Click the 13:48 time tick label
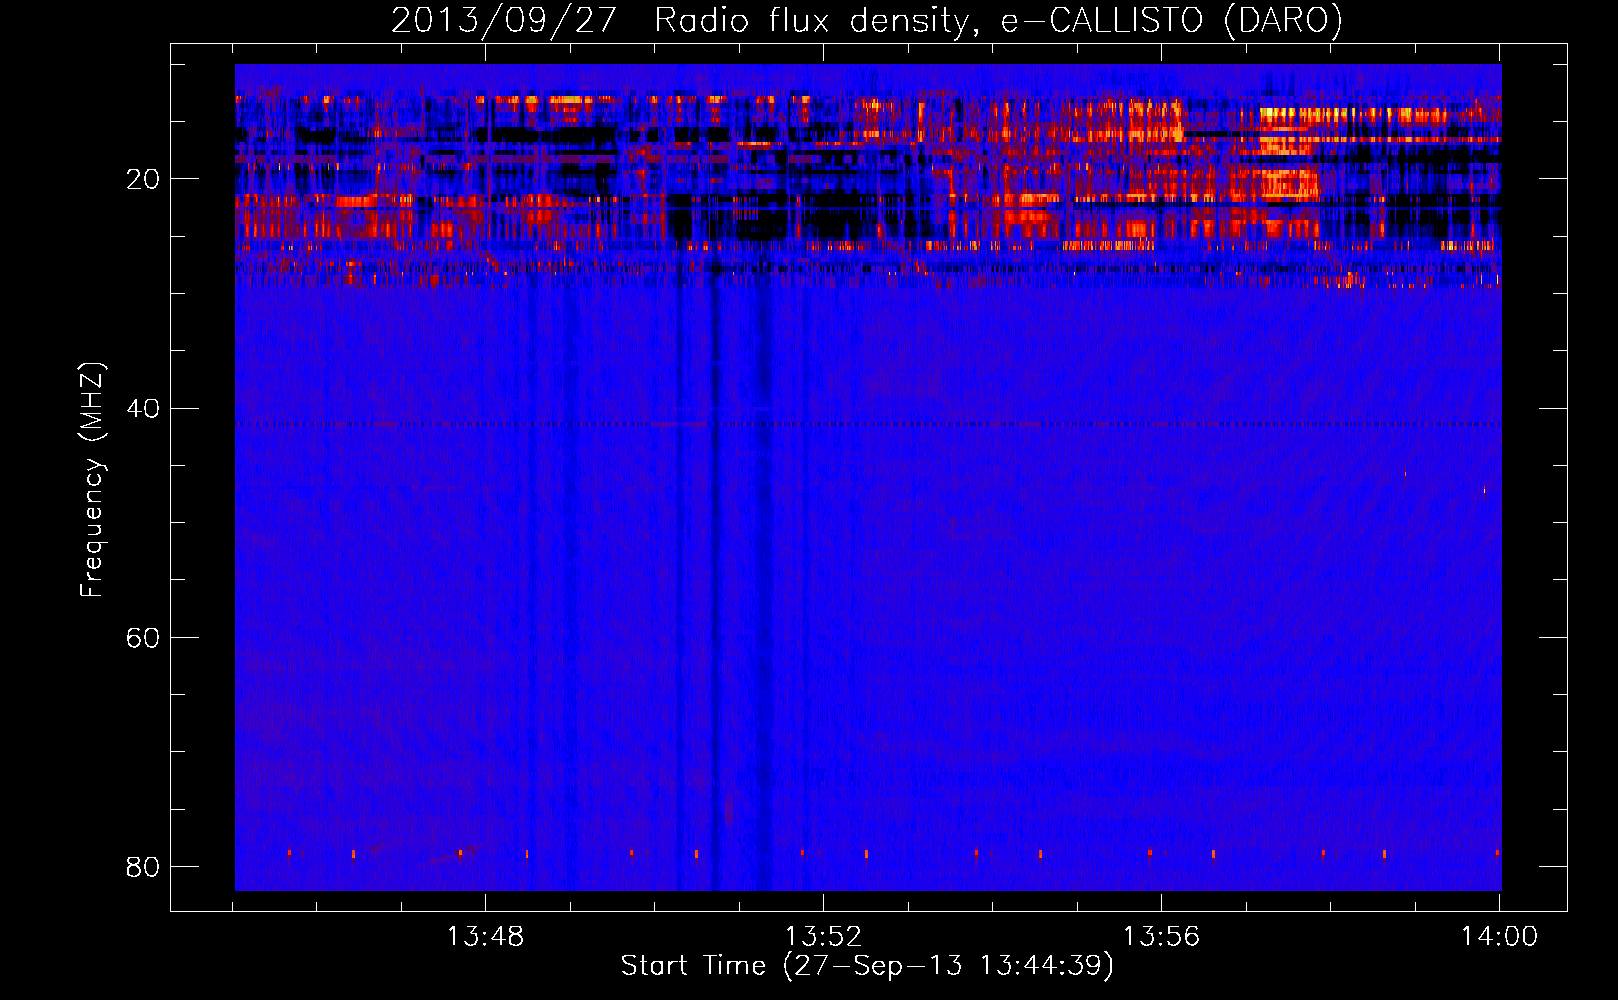 [x=485, y=937]
